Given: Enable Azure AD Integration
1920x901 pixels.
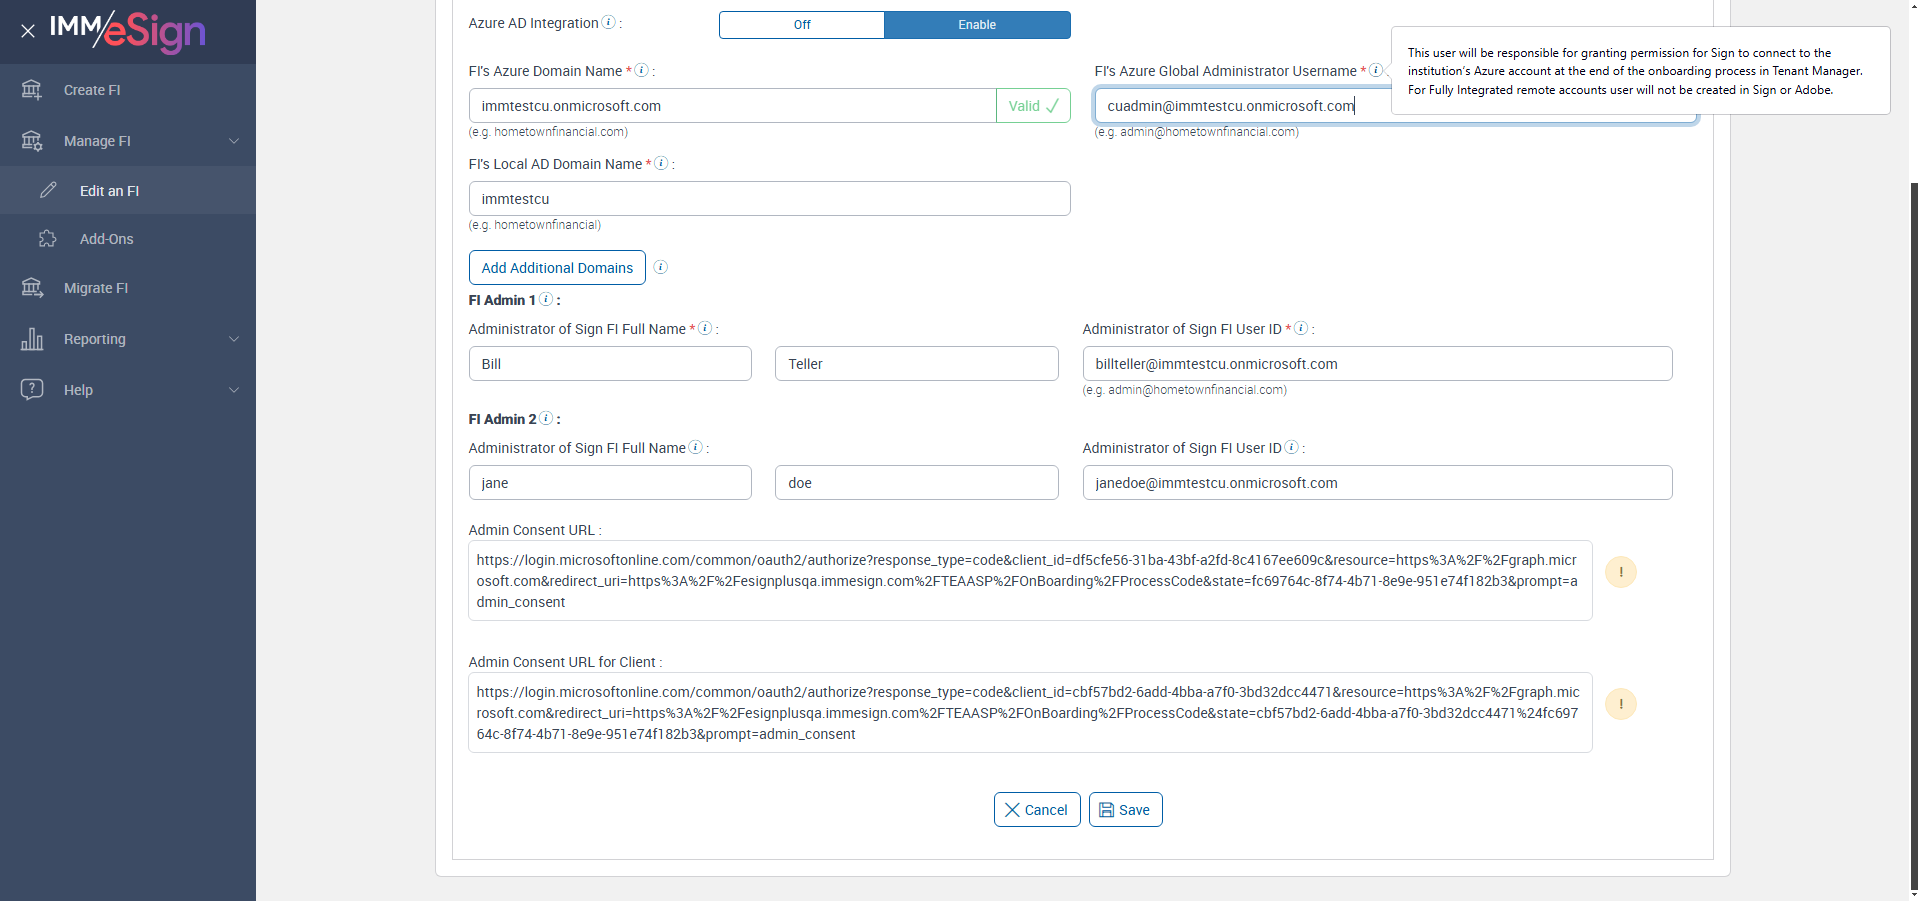Looking at the screenshot, I should pyautogui.click(x=977, y=25).
